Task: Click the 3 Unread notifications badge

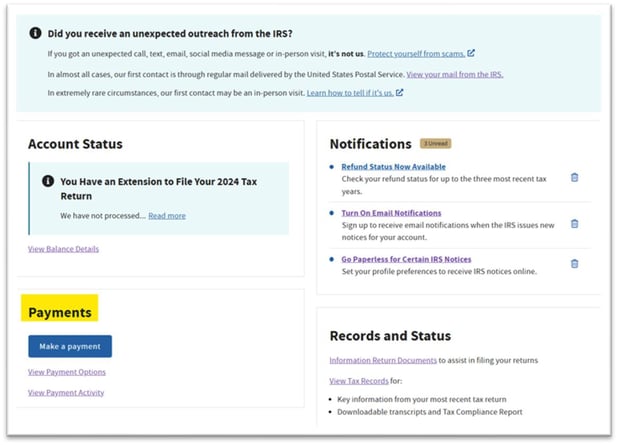Action: tap(437, 144)
